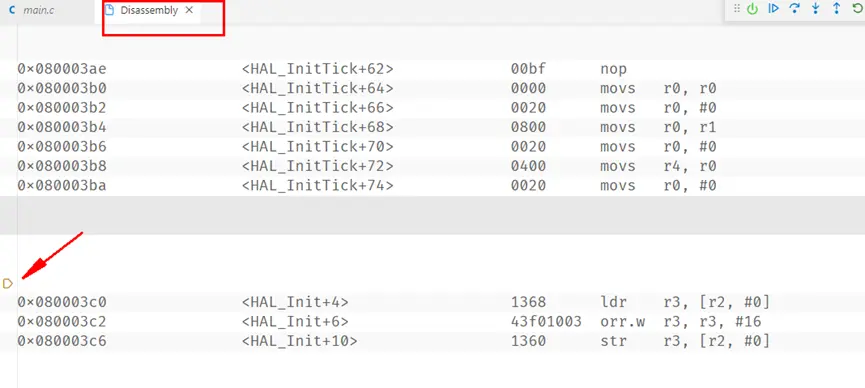Step out with the up-arrow debug icon

click(x=836, y=8)
